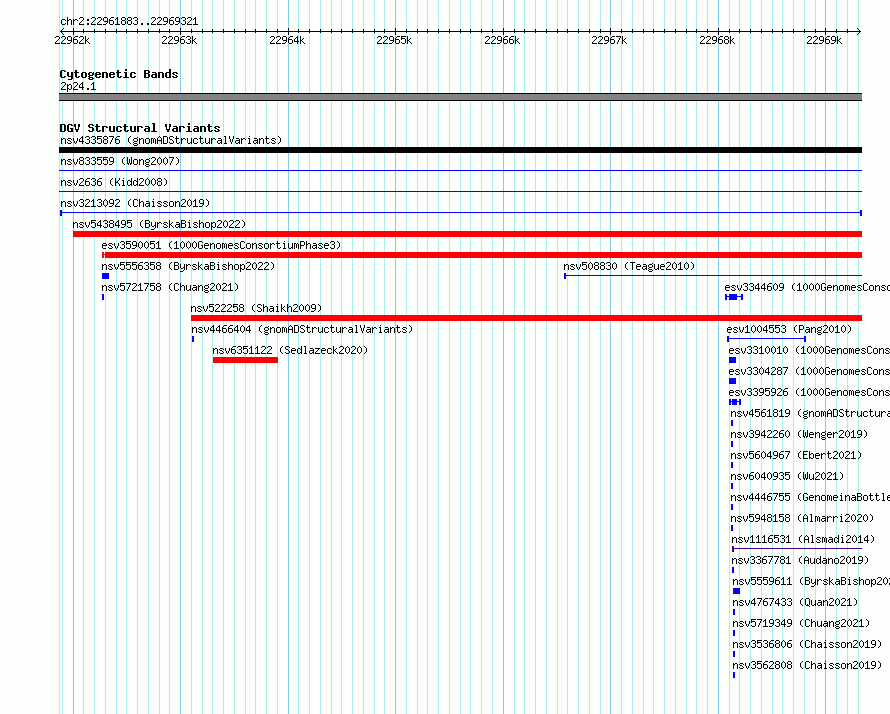Screen dimensions: 890x714
Task: Click the esv3304287 variant label
Action: [x=809, y=371]
